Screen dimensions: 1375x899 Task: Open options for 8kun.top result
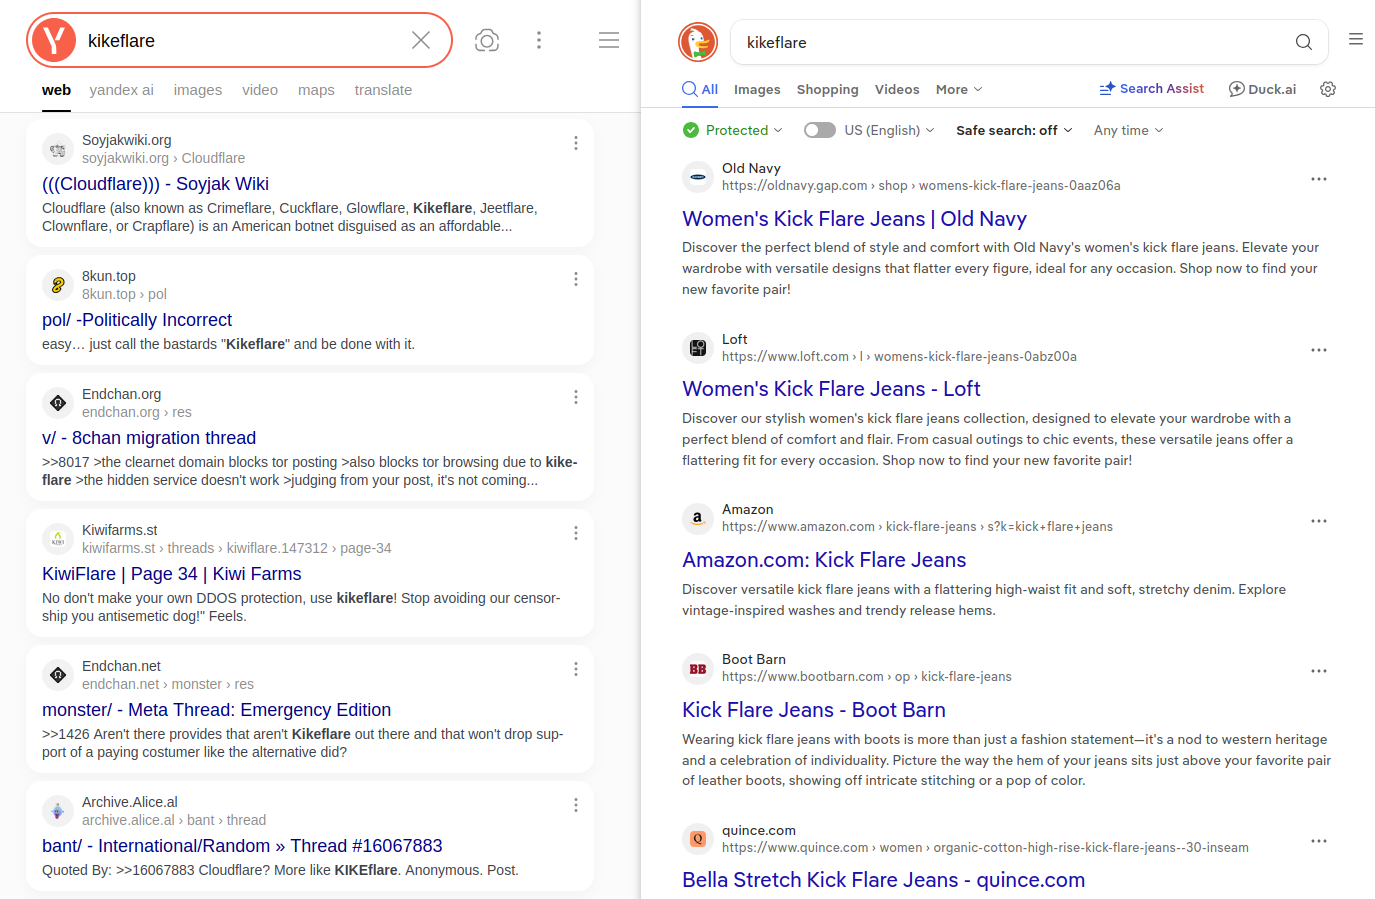click(x=576, y=279)
